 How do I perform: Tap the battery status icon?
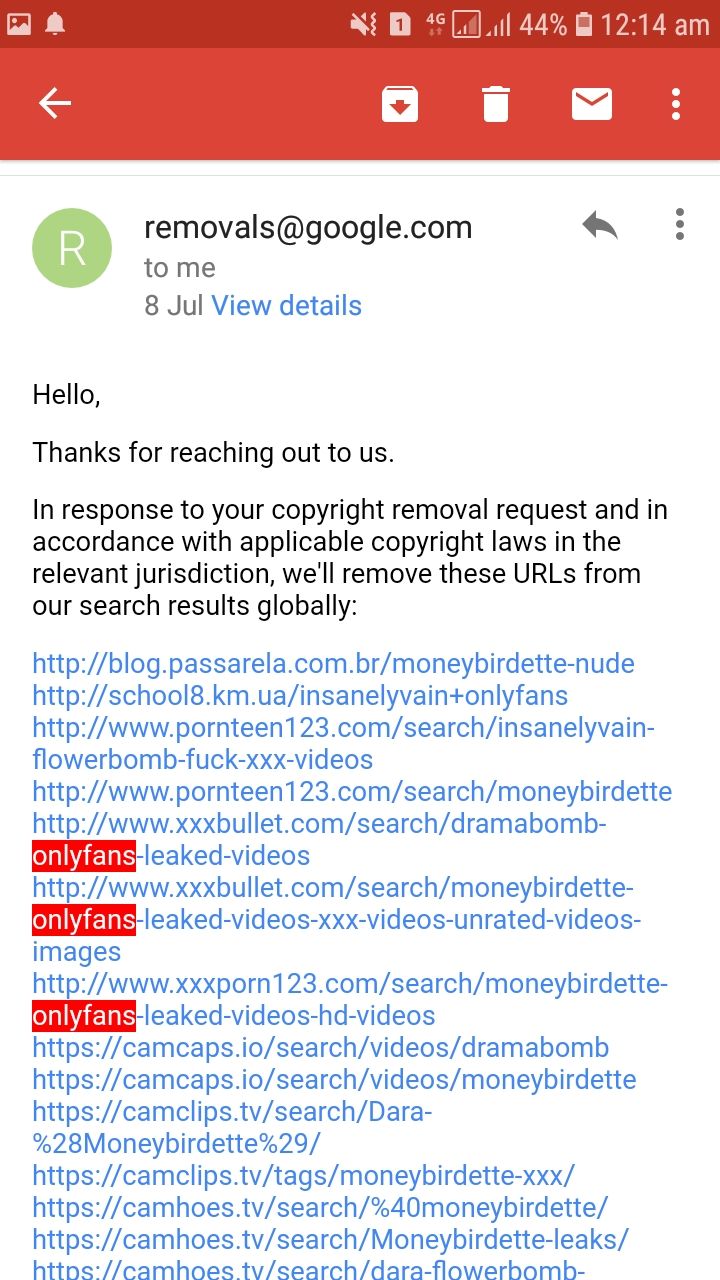(x=584, y=24)
